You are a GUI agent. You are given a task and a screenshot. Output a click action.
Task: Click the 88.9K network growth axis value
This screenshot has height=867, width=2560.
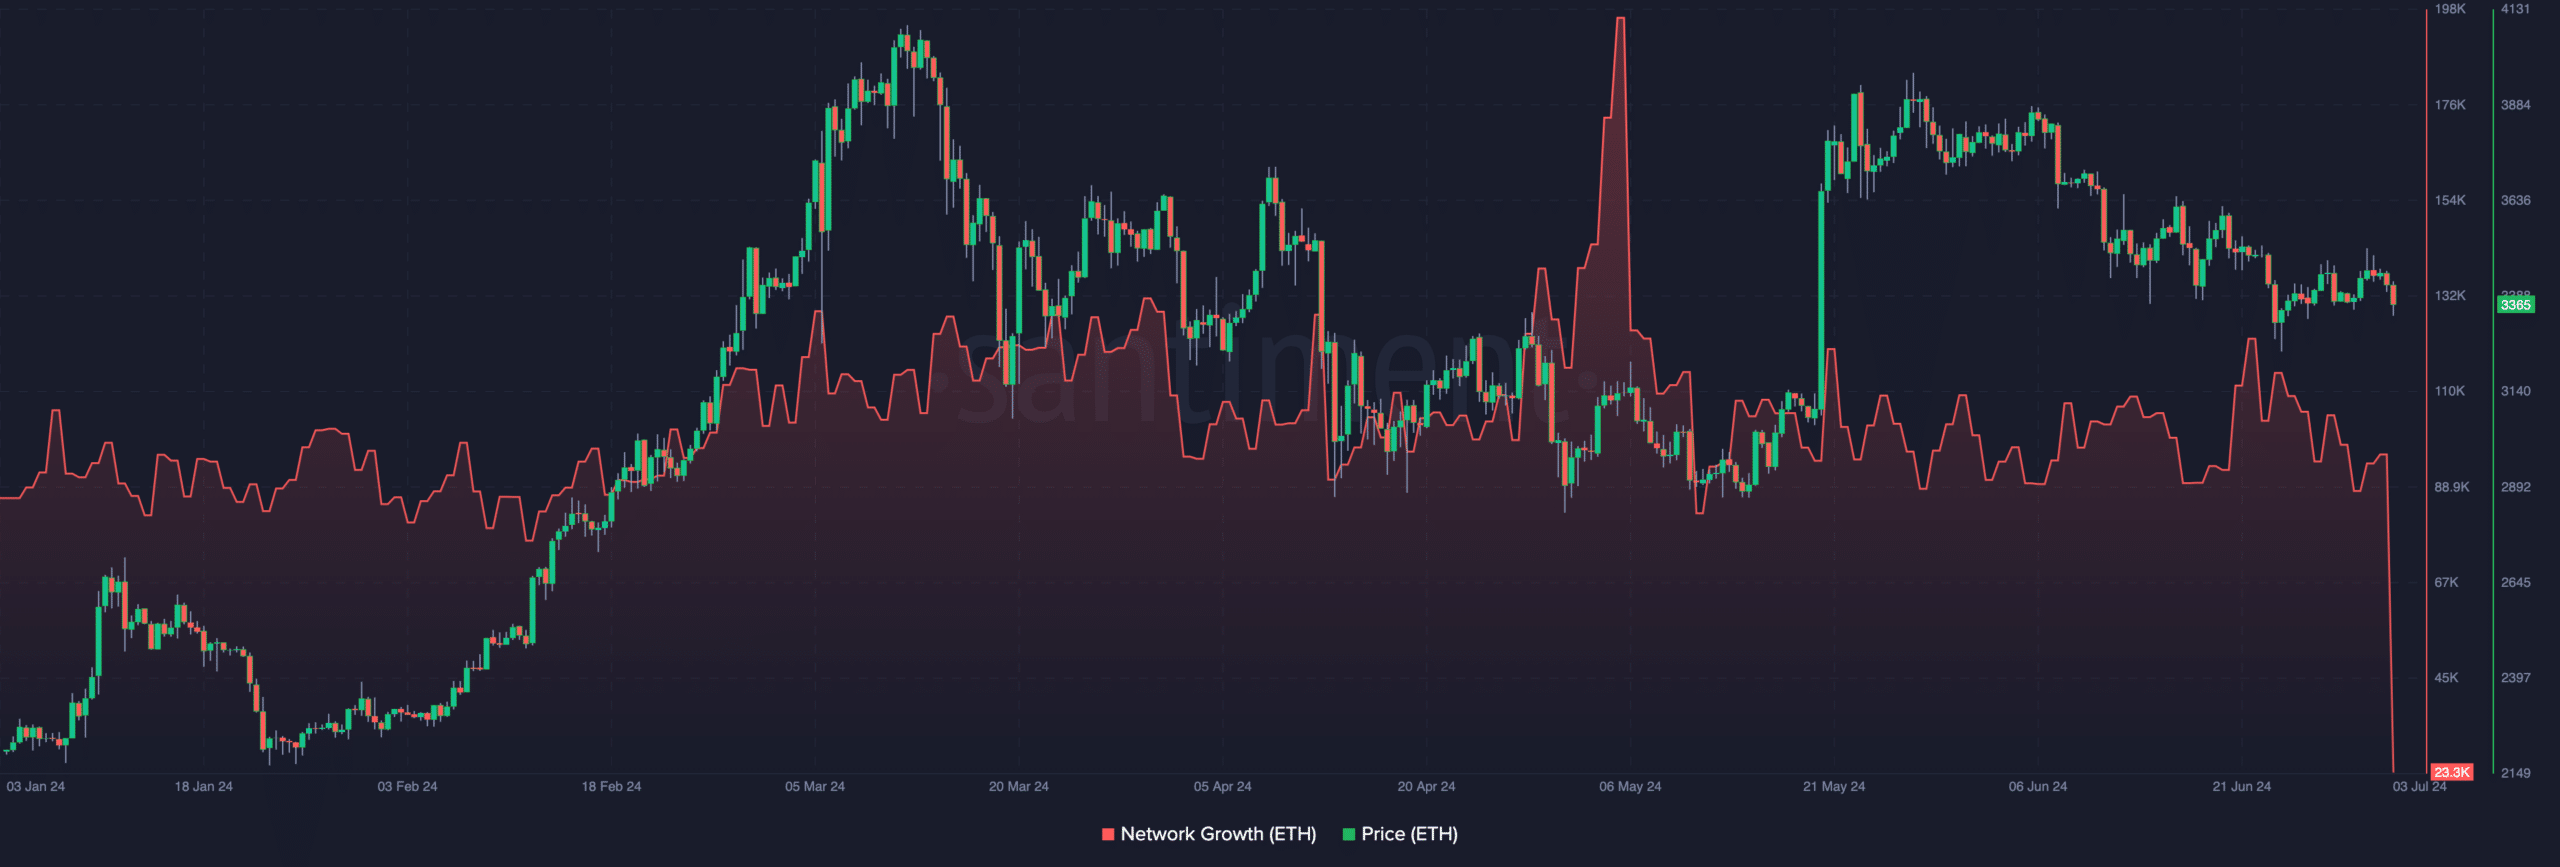coord(2452,487)
